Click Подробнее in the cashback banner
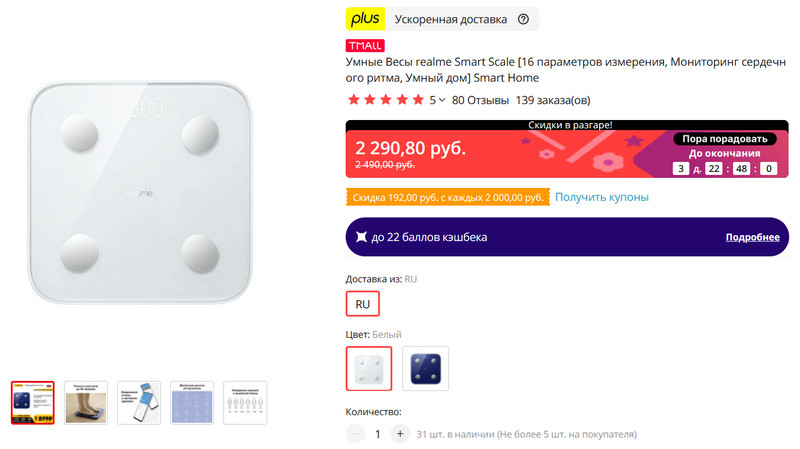The width and height of the screenshot is (800, 449). click(752, 238)
